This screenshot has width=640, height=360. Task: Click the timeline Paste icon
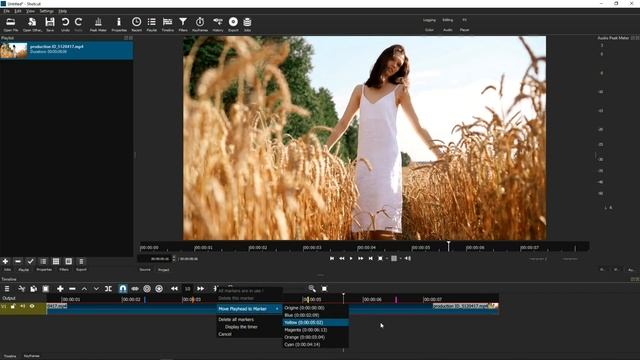tap(46, 289)
